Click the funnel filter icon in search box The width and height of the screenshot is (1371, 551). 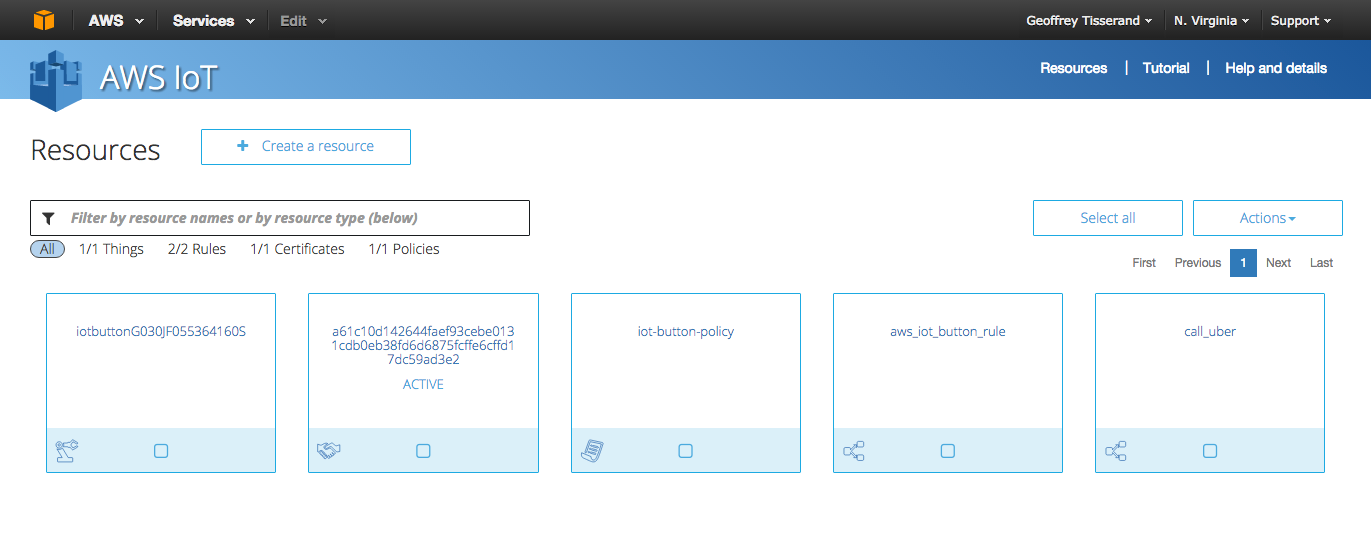pyautogui.click(x=48, y=218)
